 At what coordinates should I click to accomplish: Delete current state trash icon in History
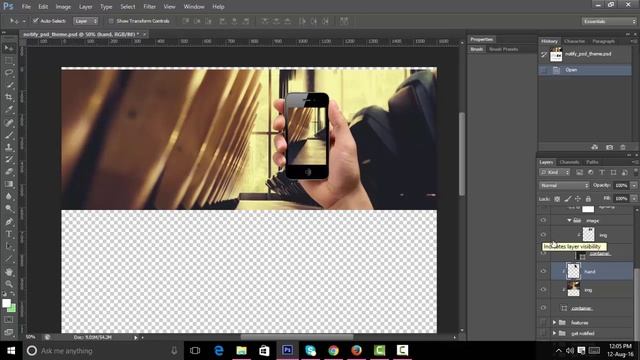click(x=623, y=147)
